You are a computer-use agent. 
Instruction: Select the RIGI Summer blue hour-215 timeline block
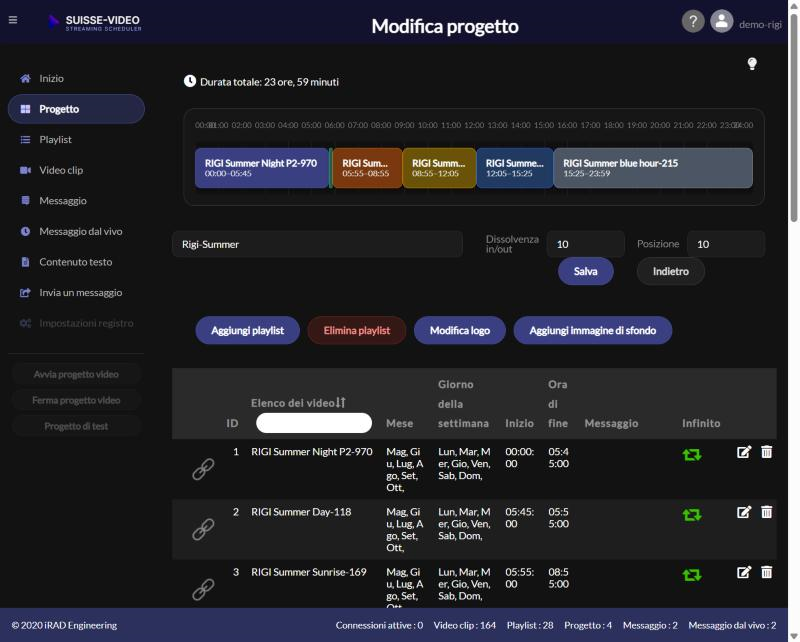(x=653, y=168)
